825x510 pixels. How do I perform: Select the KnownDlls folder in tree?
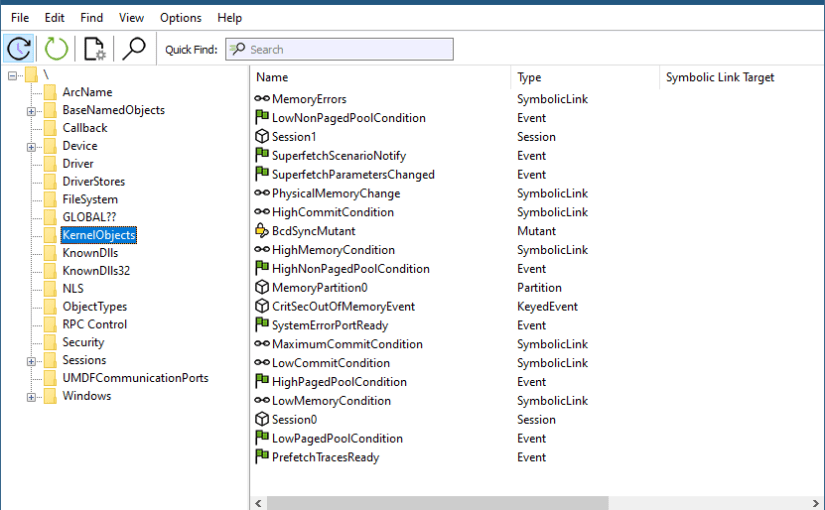pos(90,253)
